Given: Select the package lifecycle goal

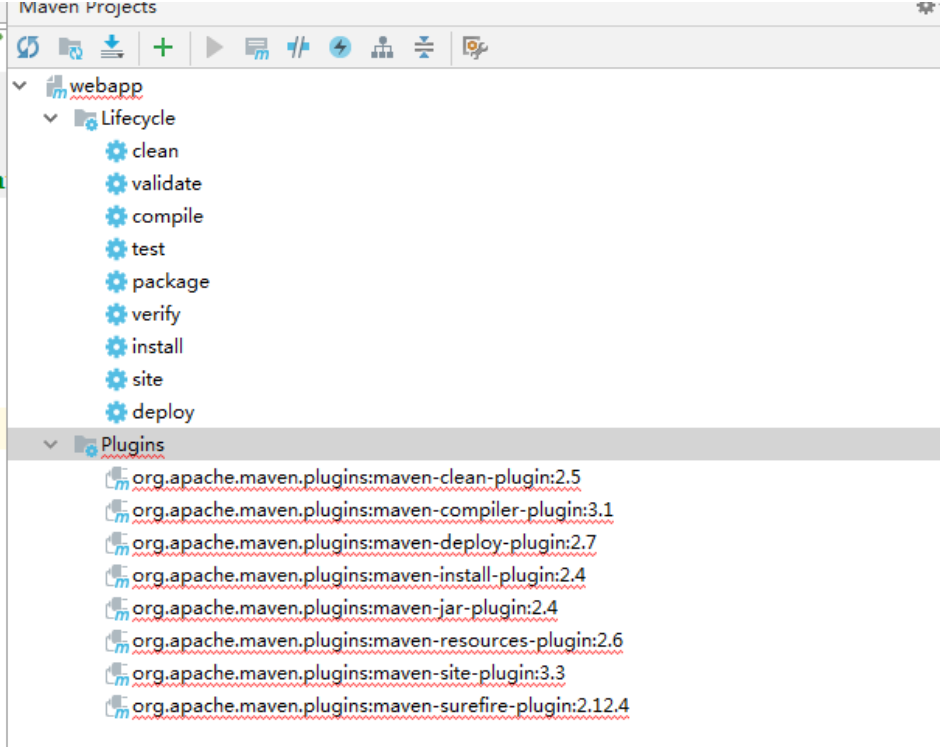Looking at the screenshot, I should (171, 282).
